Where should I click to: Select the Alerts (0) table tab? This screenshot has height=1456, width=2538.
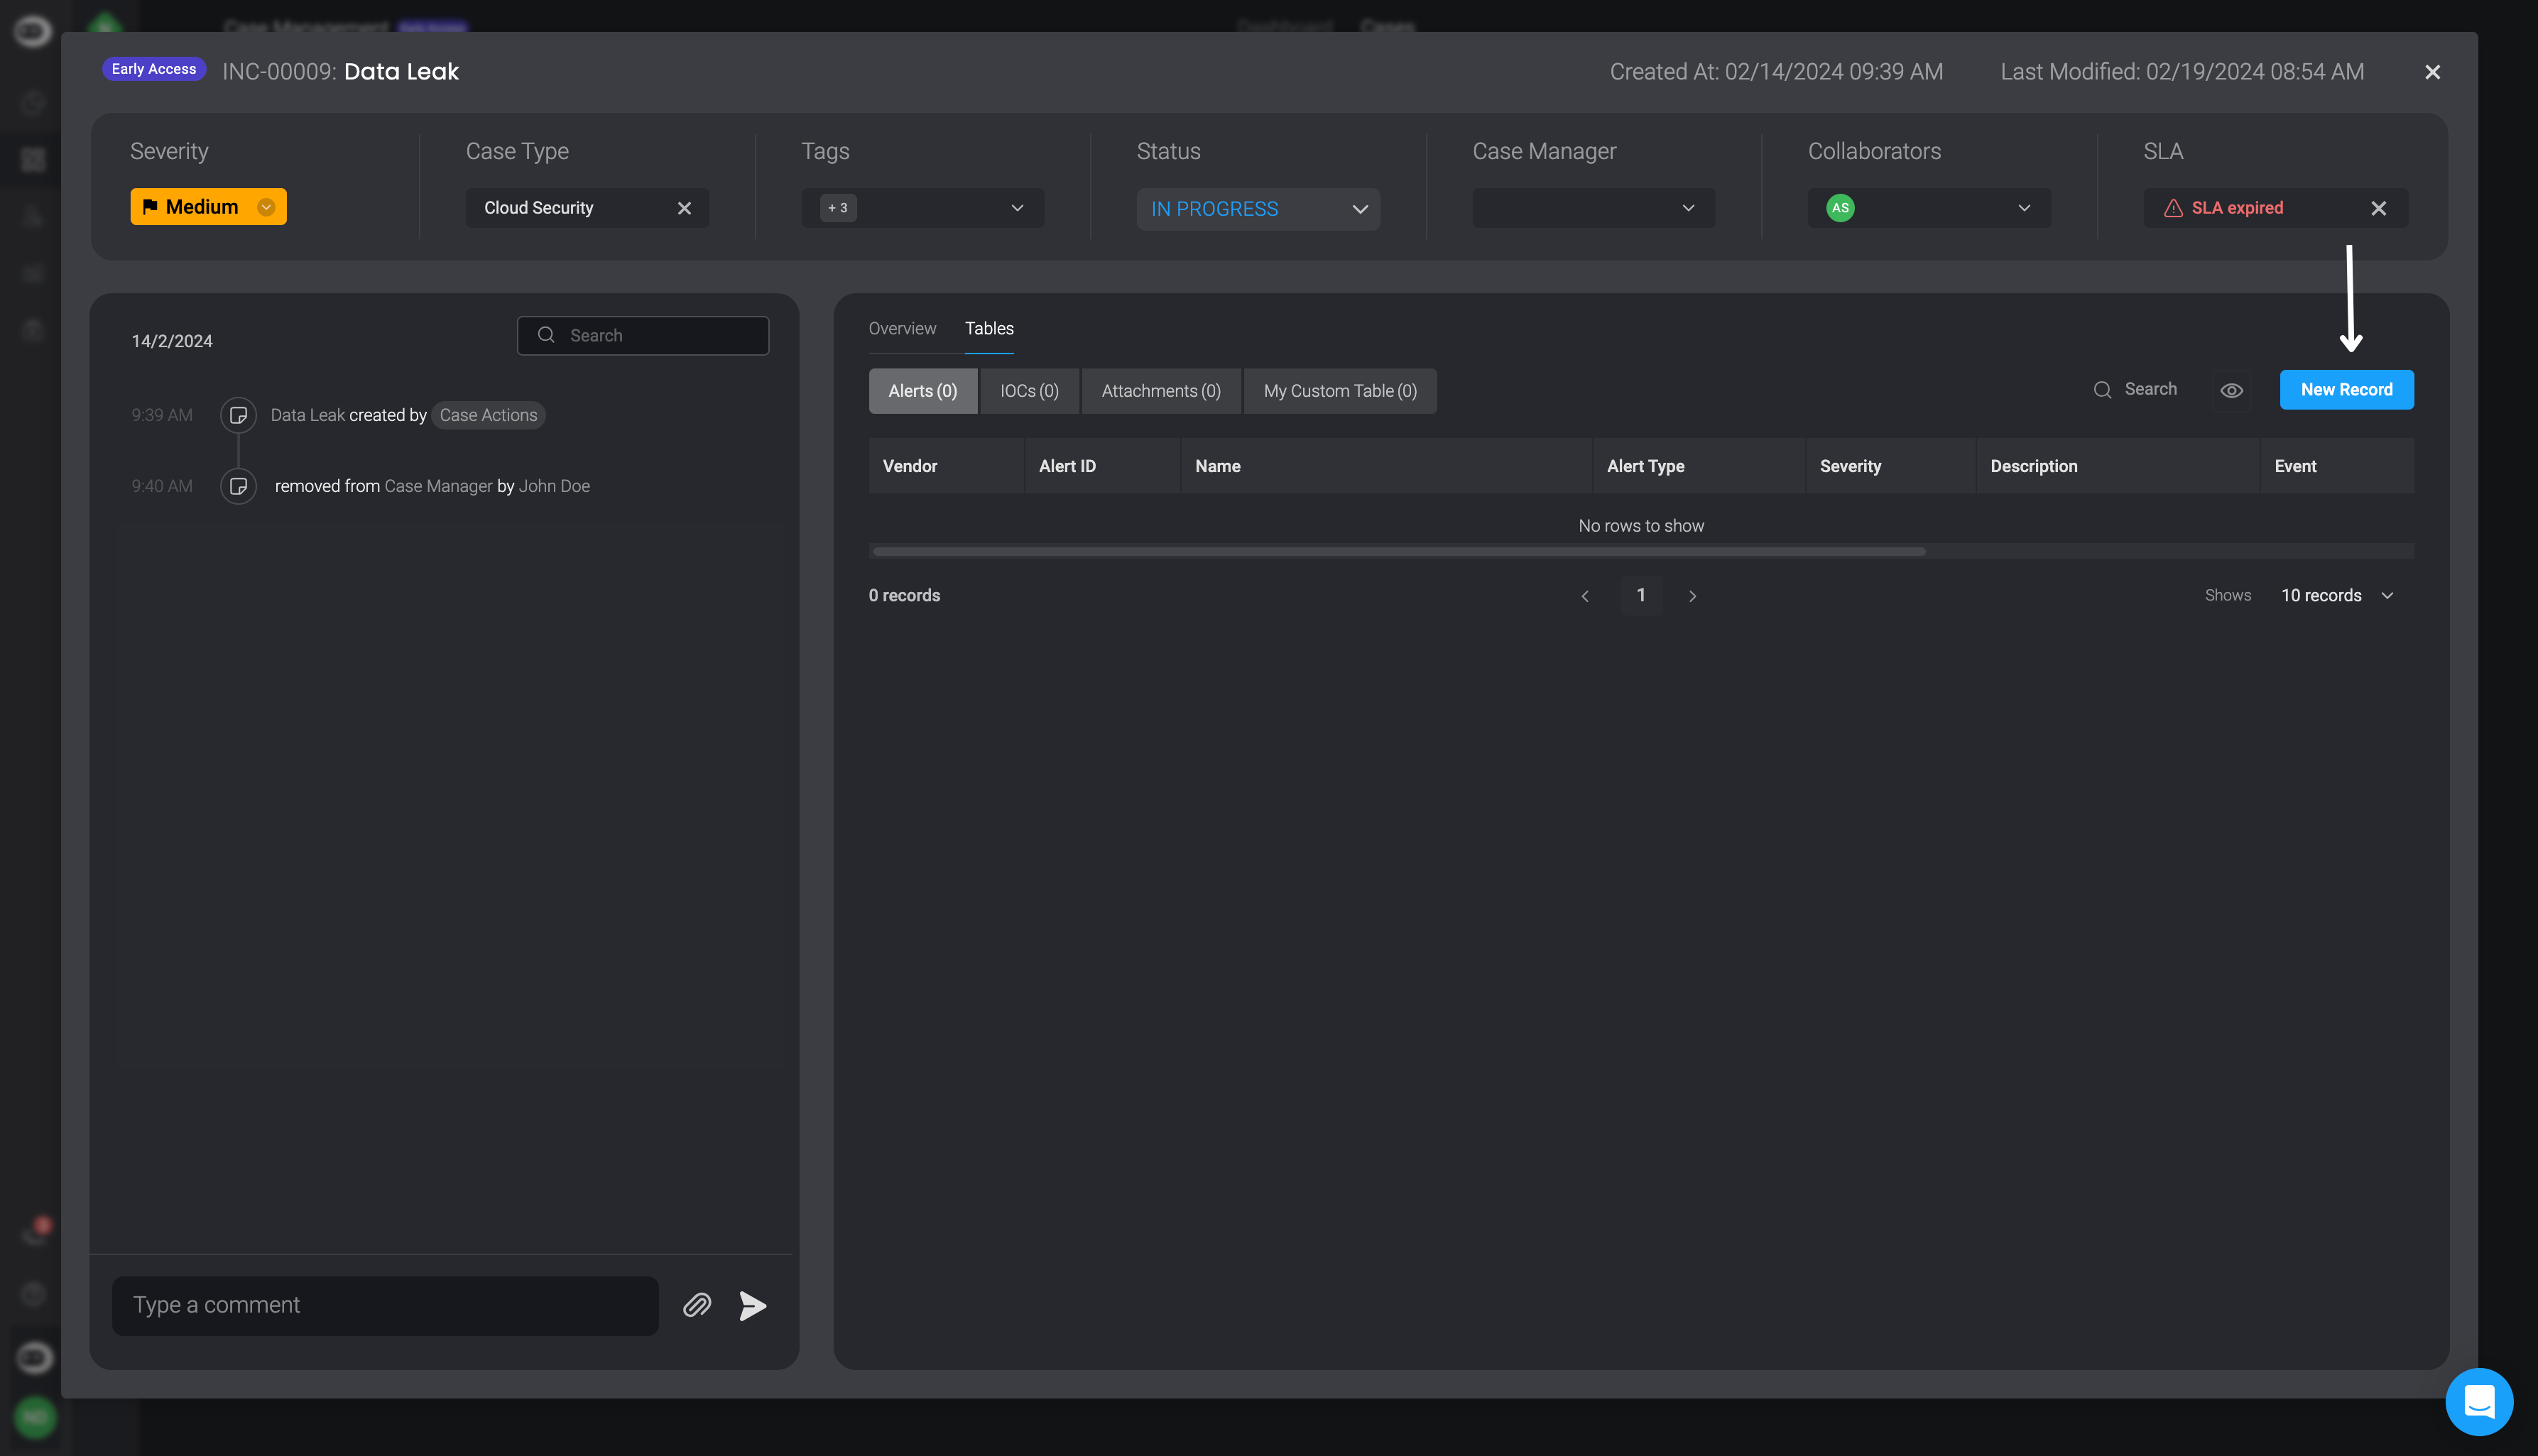pos(922,391)
